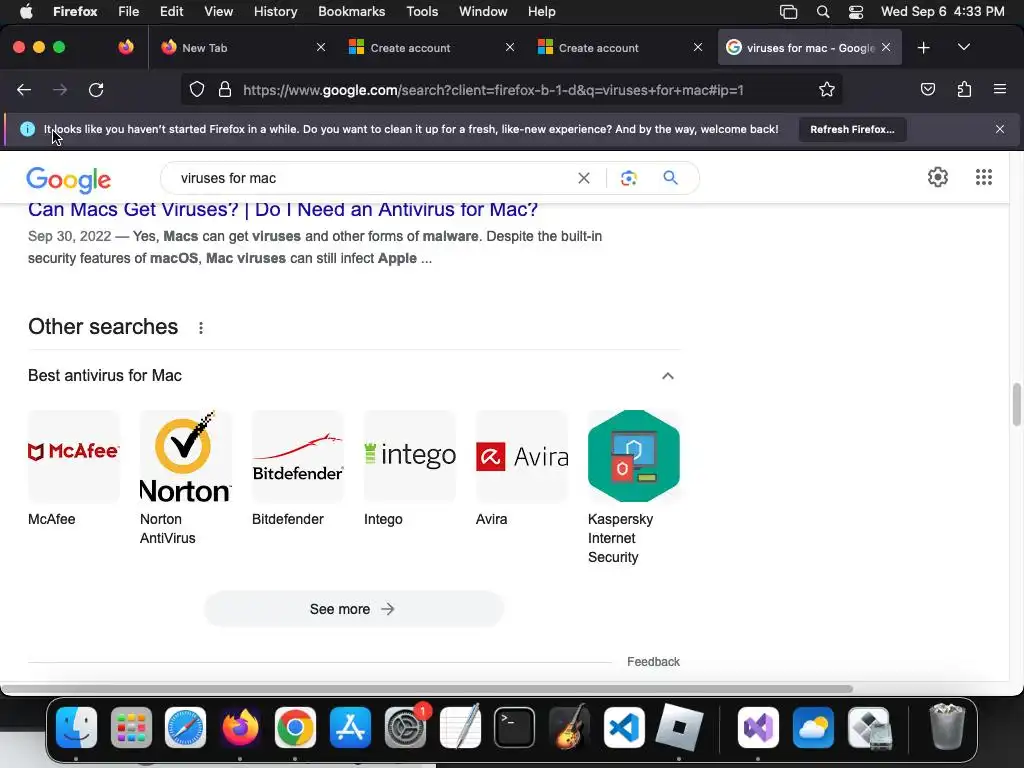The image size is (1024, 768).
Task: Close the New Tab tab
Action: pyautogui.click(x=321, y=47)
